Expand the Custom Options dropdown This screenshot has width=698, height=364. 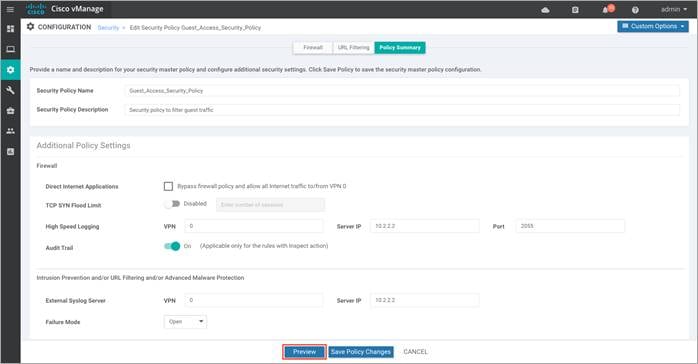(x=653, y=26)
